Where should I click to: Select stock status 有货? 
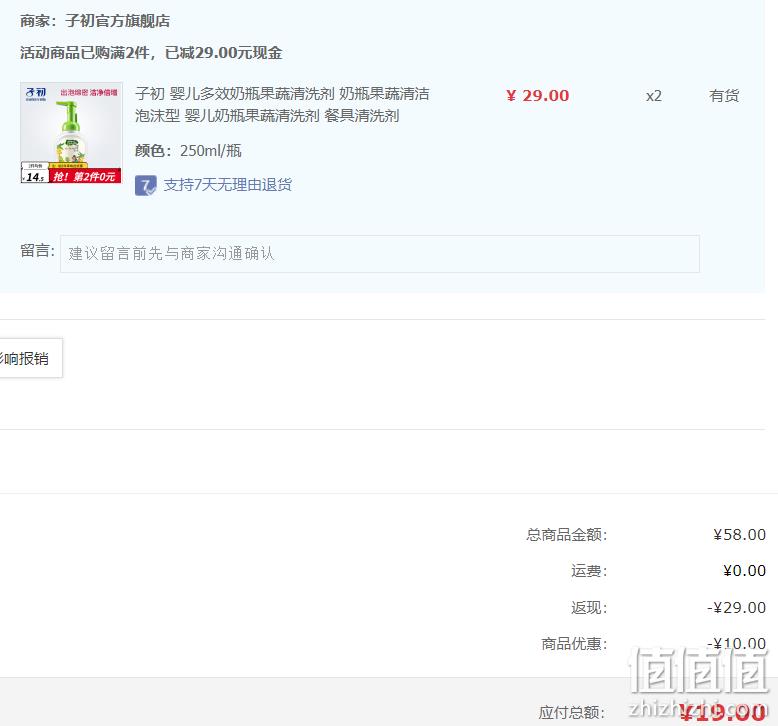click(724, 95)
